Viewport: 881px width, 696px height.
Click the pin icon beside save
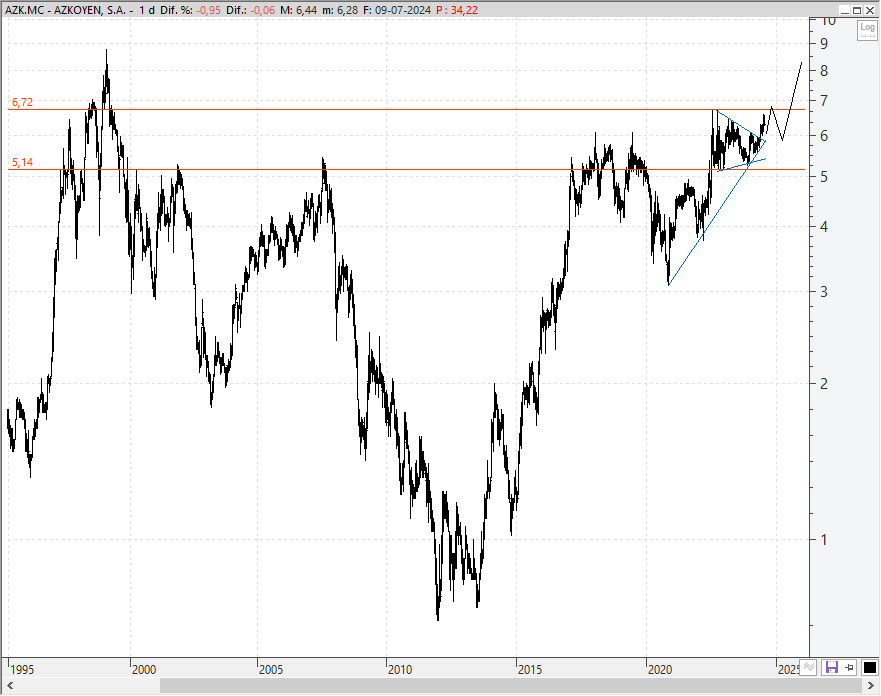850,667
